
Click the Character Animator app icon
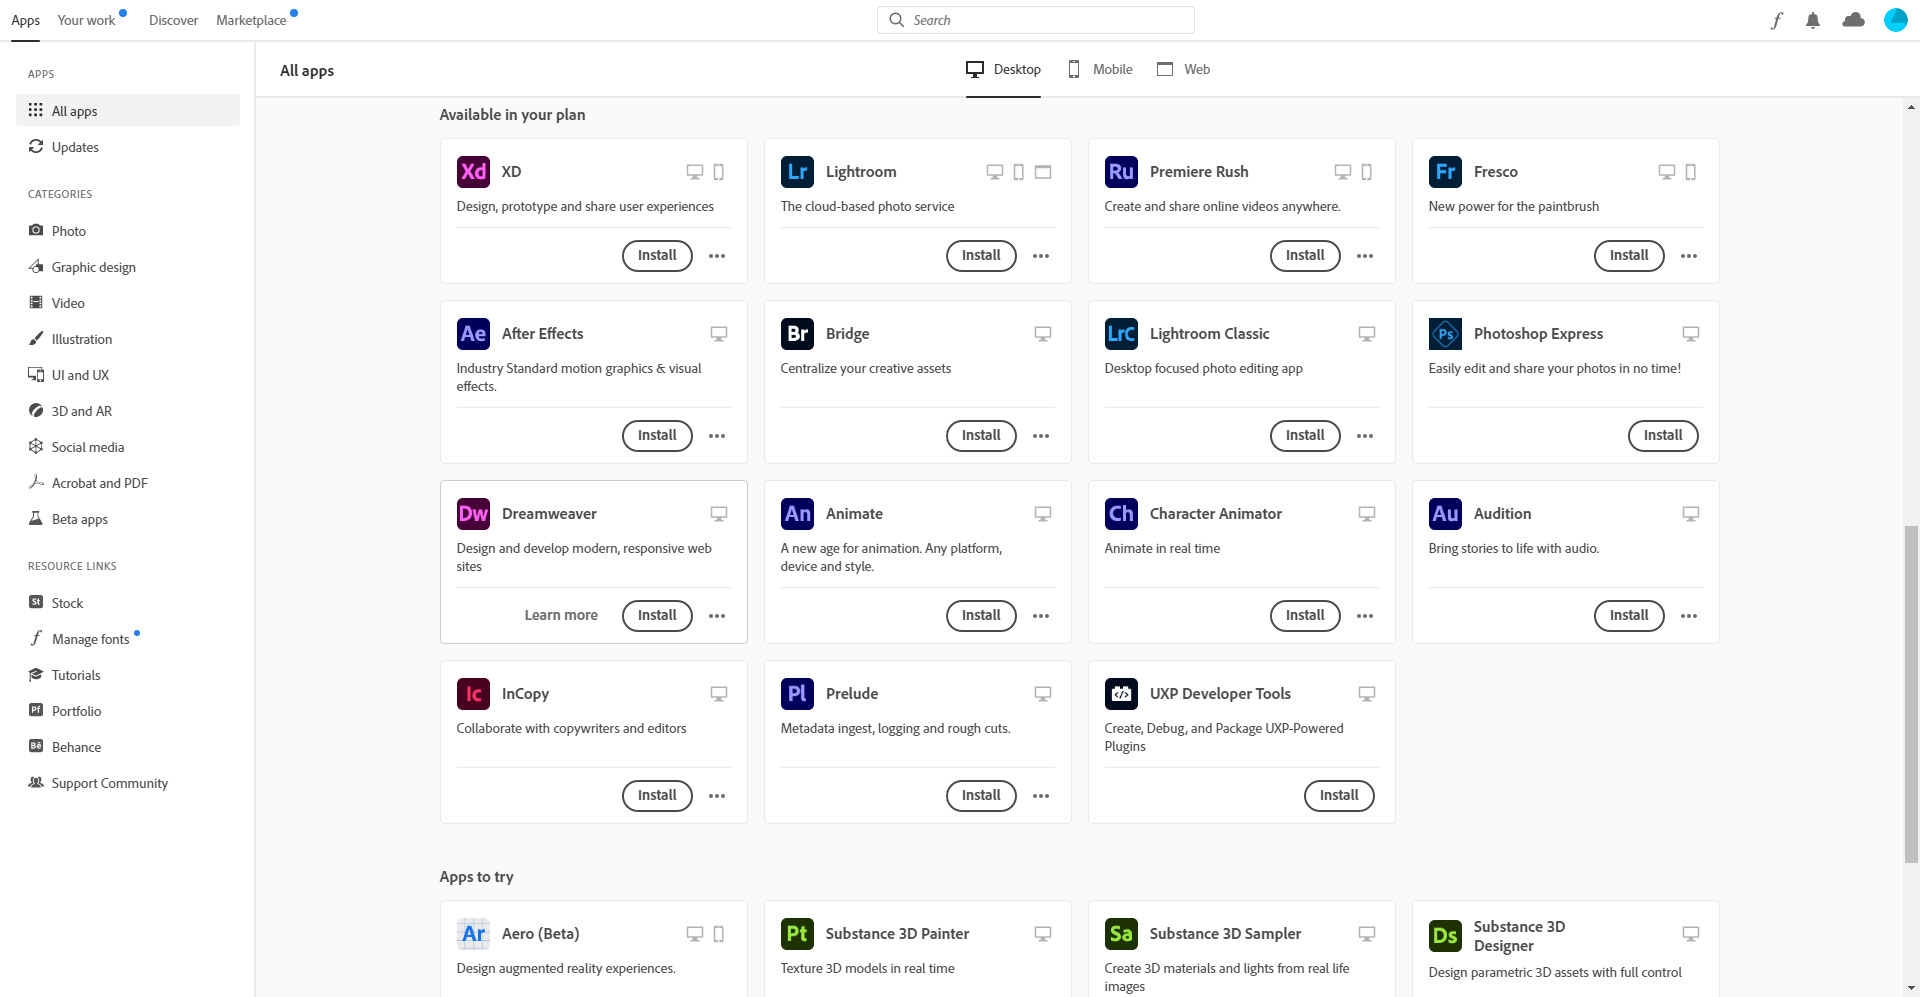pos(1121,514)
